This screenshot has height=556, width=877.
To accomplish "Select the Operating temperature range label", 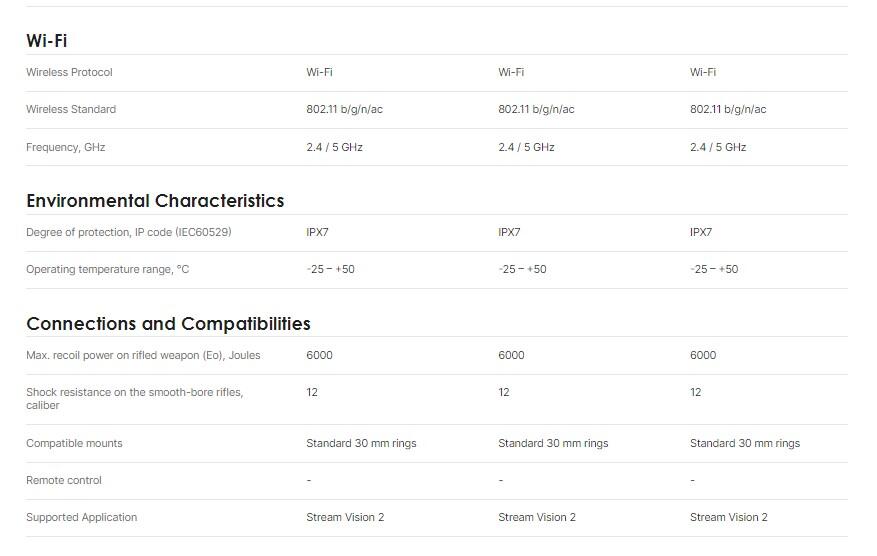I will [x=107, y=269].
